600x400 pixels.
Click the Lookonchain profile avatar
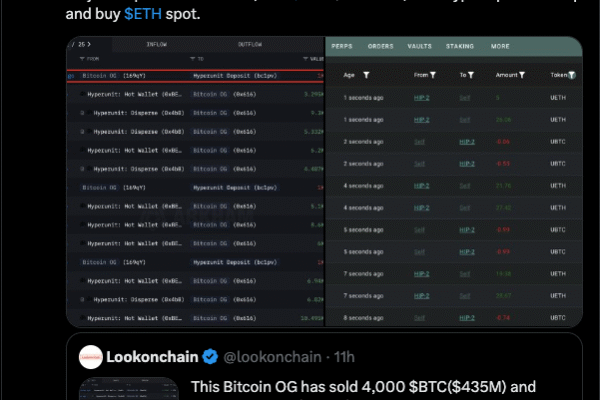point(92,356)
